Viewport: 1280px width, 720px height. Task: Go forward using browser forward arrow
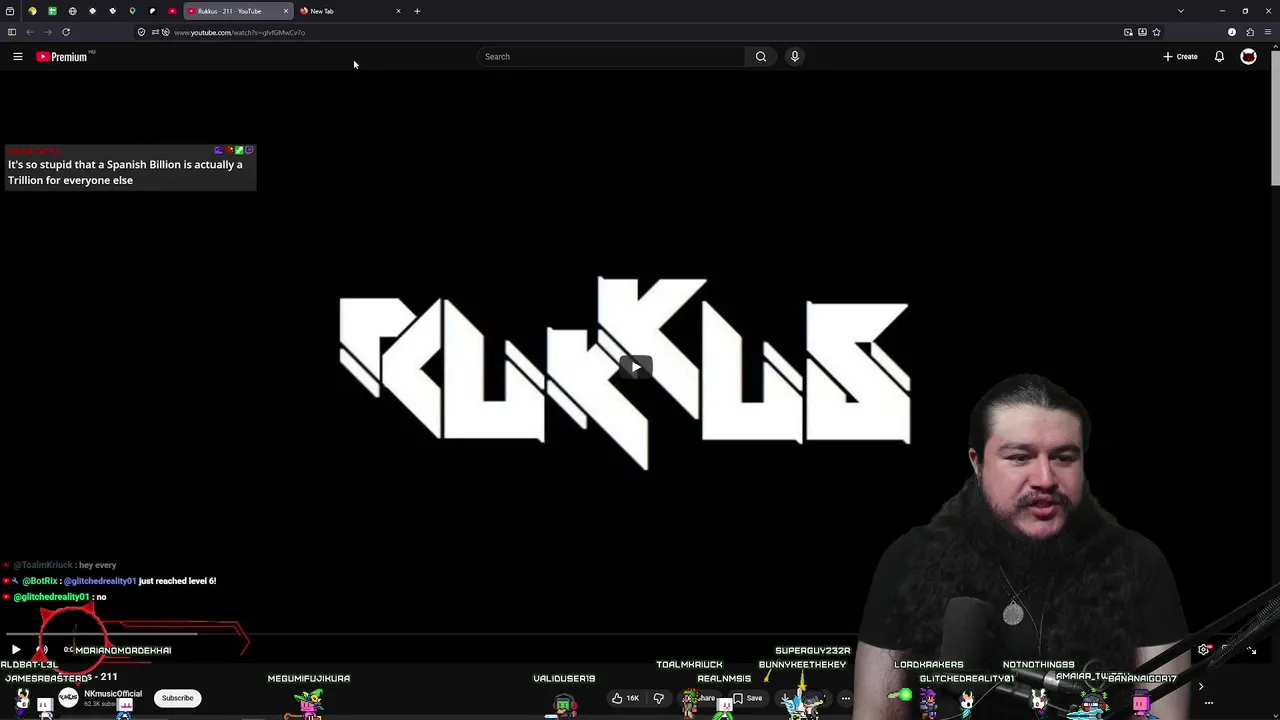(x=47, y=32)
